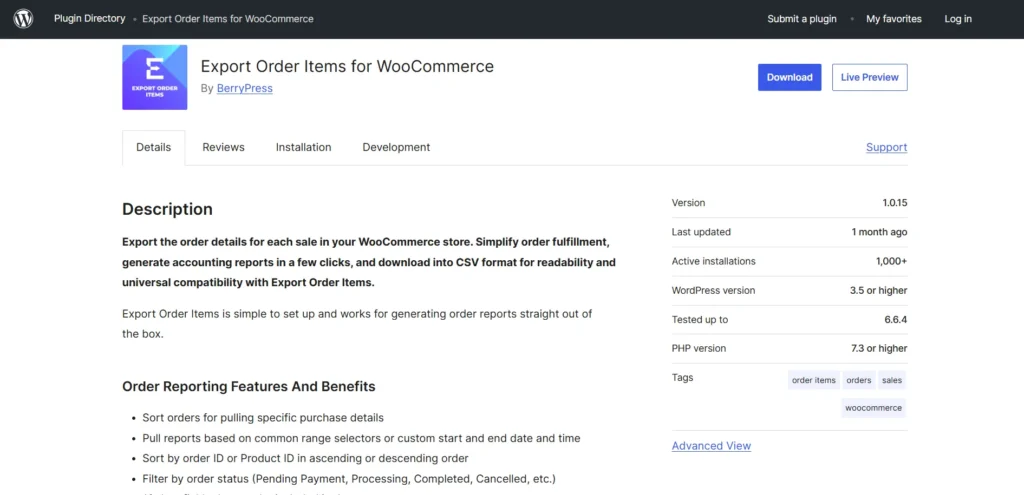Click the plugin title heading
1024x495 pixels.
347,67
